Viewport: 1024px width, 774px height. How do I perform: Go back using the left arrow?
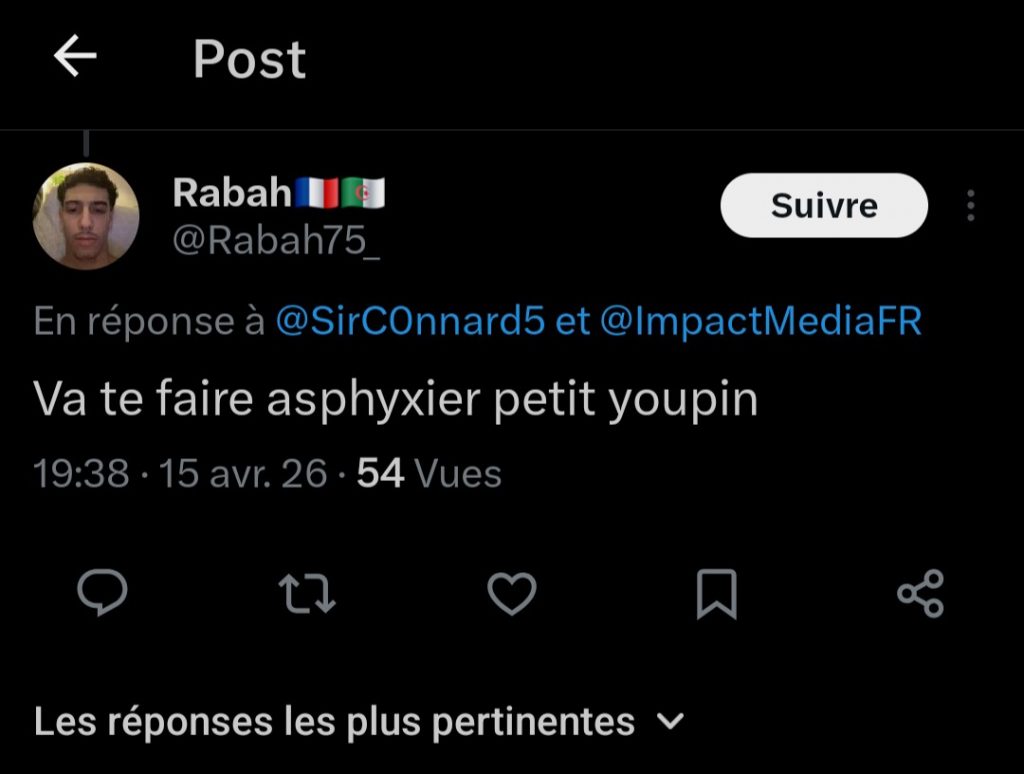(75, 57)
